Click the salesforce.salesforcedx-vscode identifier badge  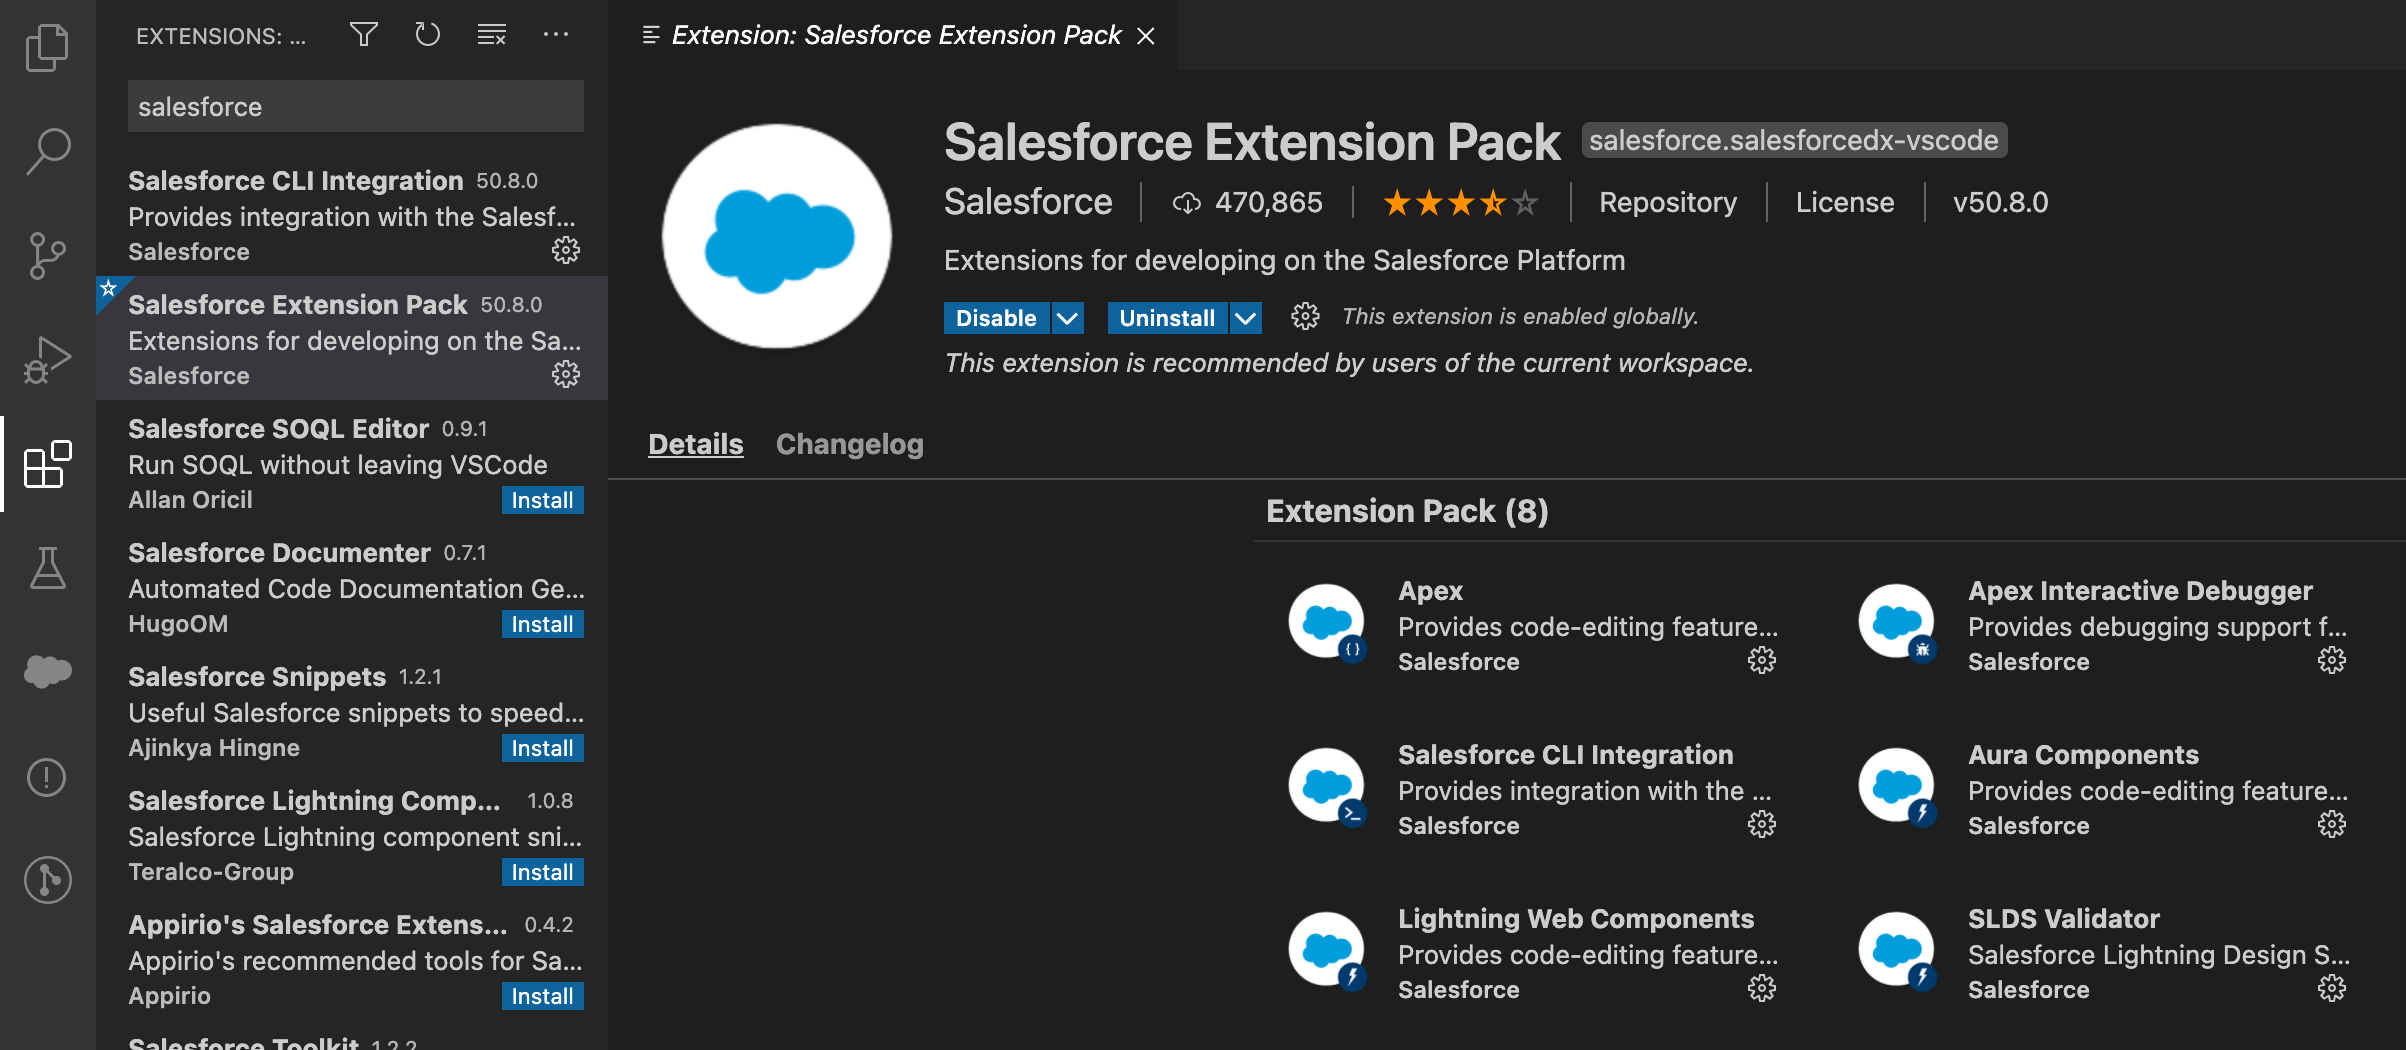pos(1794,140)
